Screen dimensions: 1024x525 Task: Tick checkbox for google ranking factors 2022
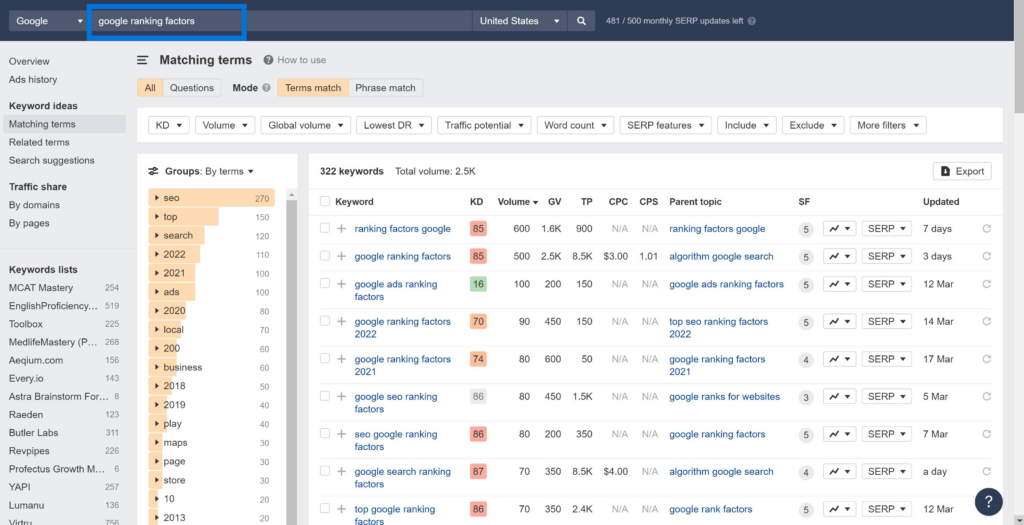pyautogui.click(x=324, y=322)
